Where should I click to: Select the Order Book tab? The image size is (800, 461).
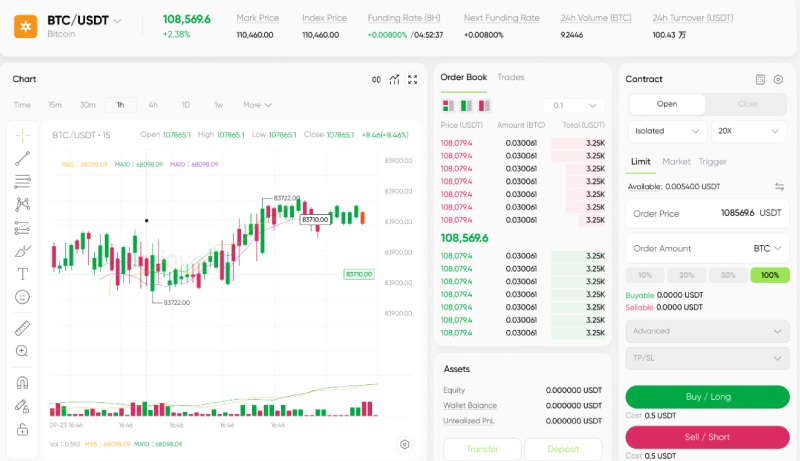tap(464, 77)
